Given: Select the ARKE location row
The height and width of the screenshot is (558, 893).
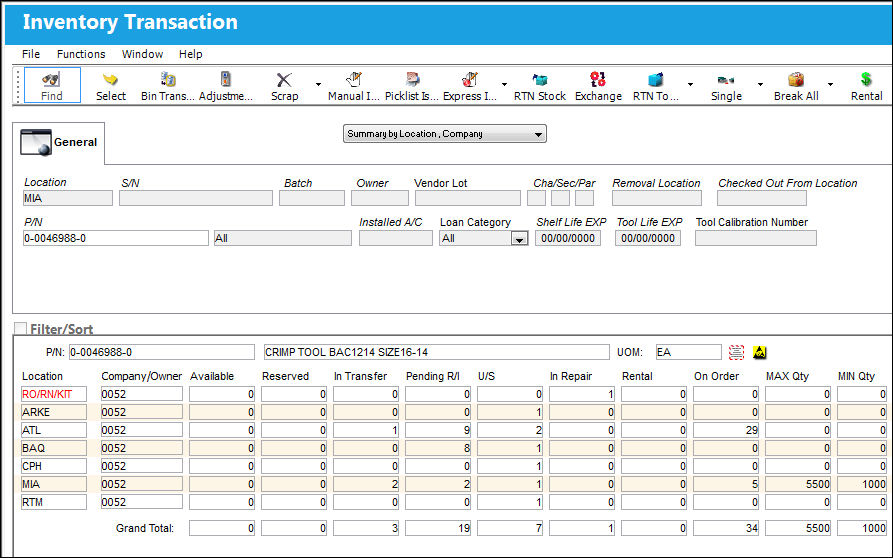Looking at the screenshot, I should [454, 412].
